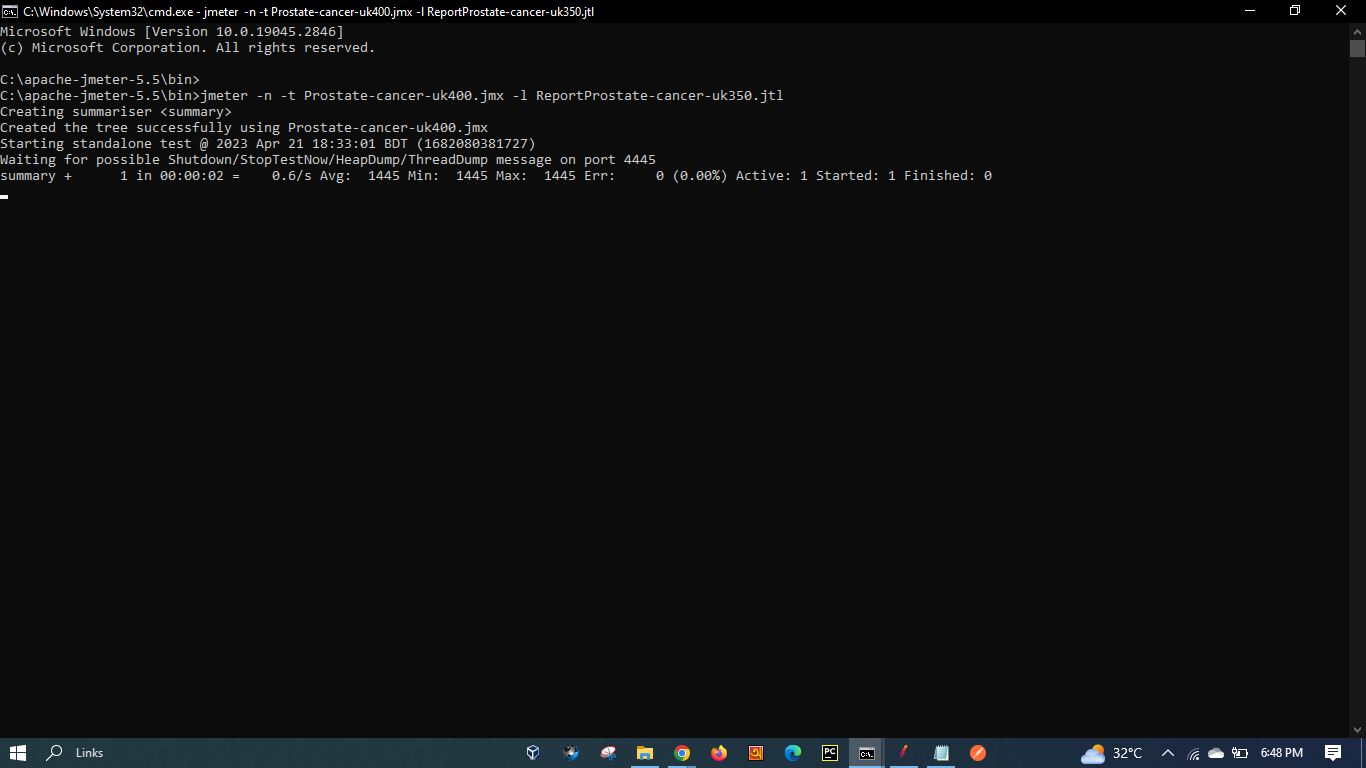Check battery status in the system tray
The height and width of the screenshot is (768, 1366).
1241,753
